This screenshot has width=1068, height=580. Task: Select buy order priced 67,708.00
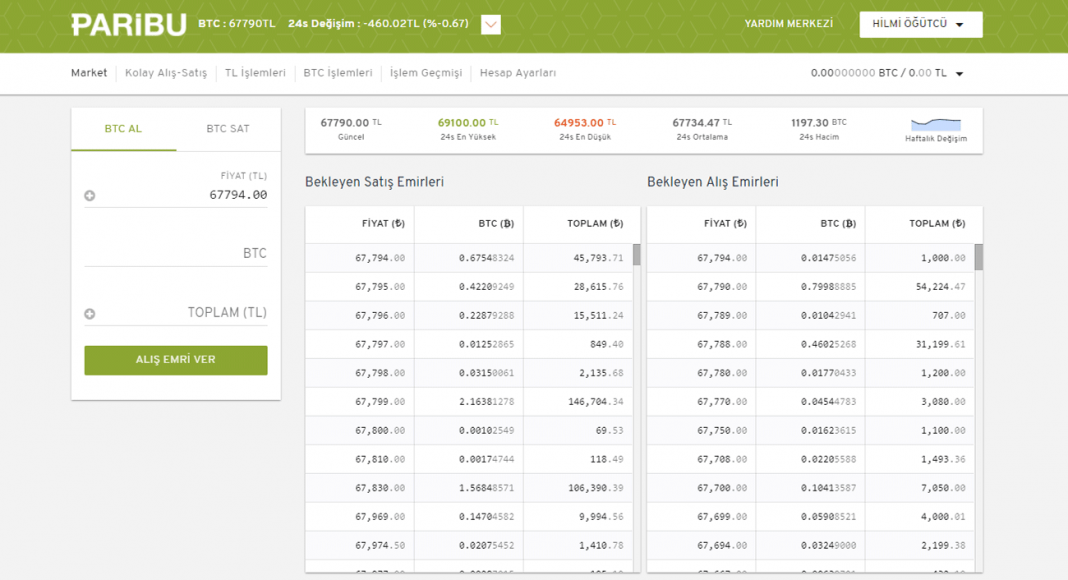point(811,460)
